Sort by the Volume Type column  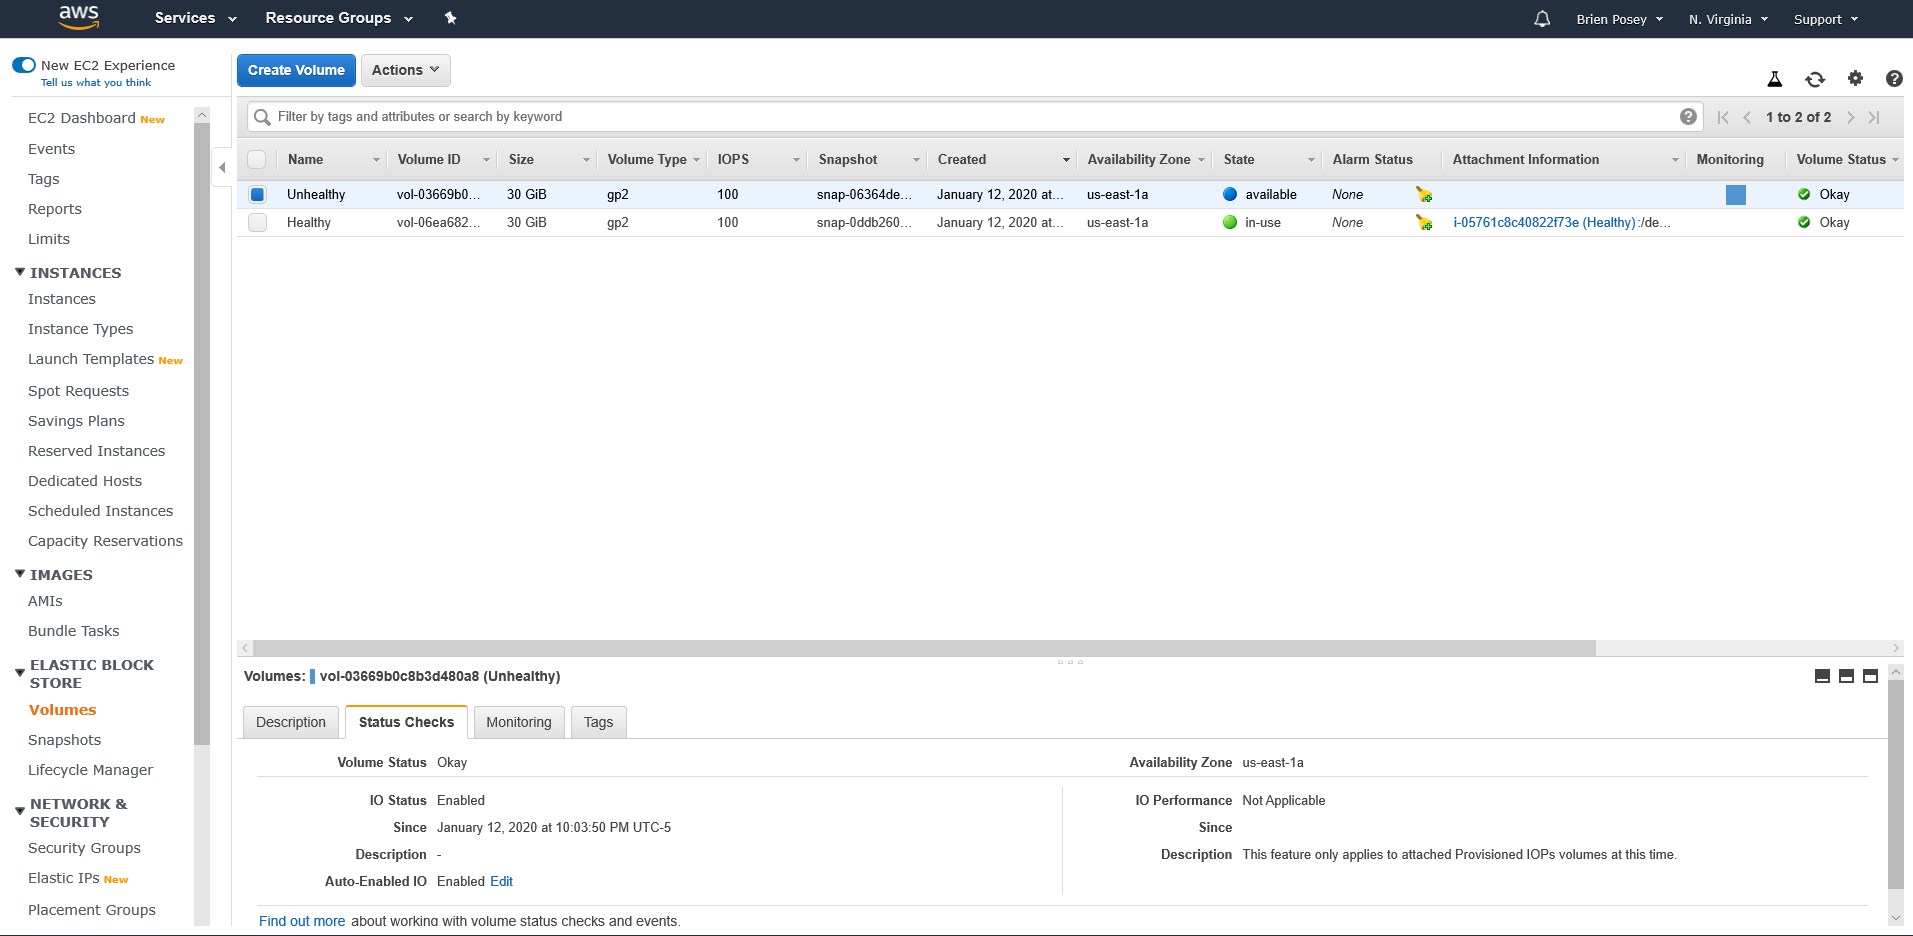point(652,159)
